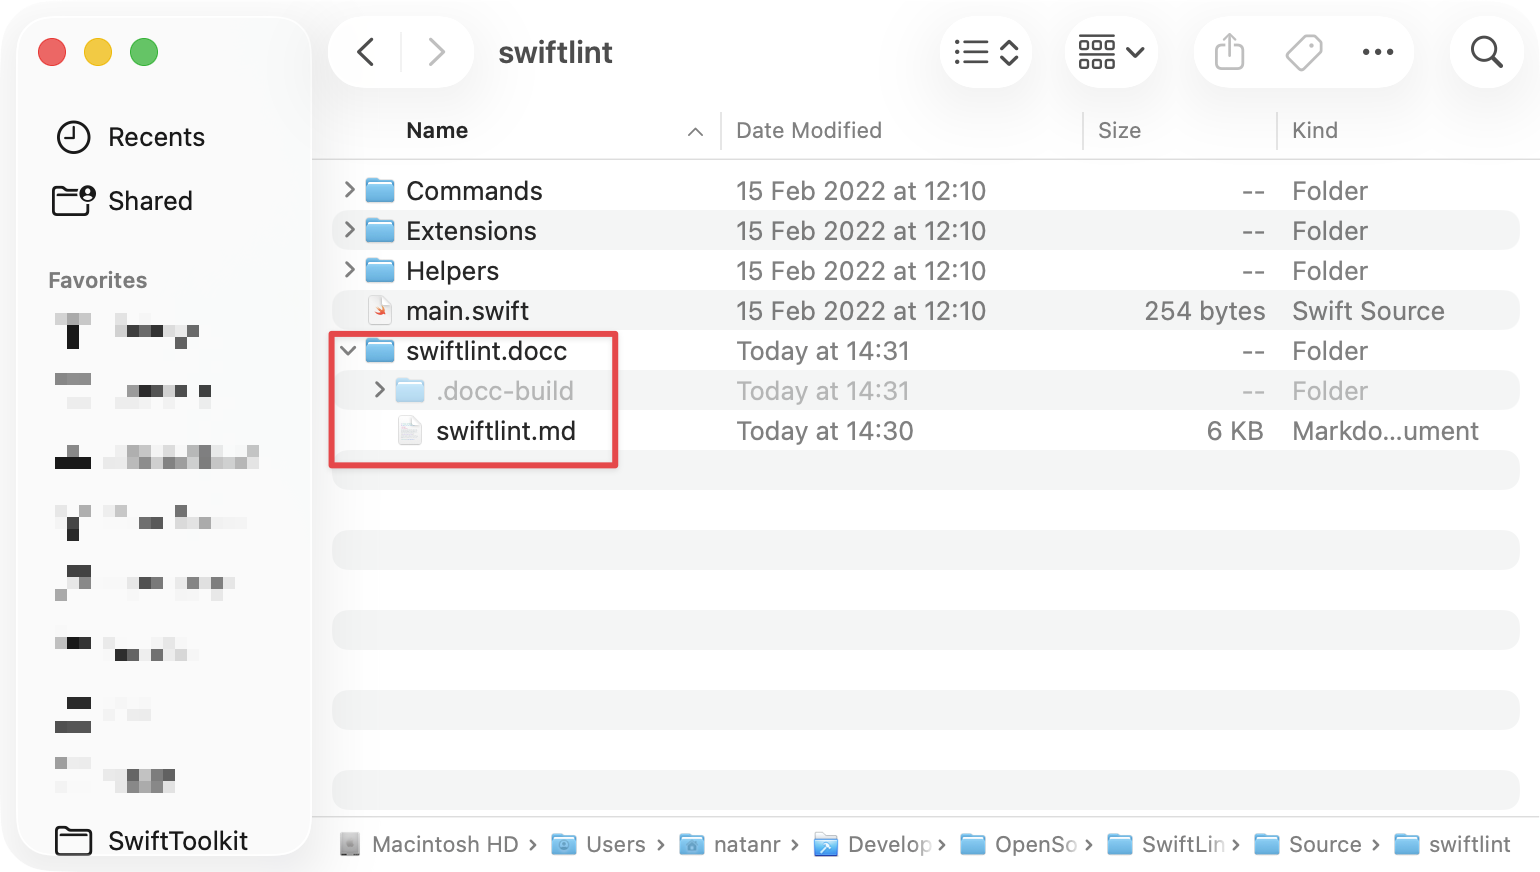Start a search with the magnifying glass icon
Image resolution: width=1540 pixels, height=872 pixels.
click(1486, 52)
